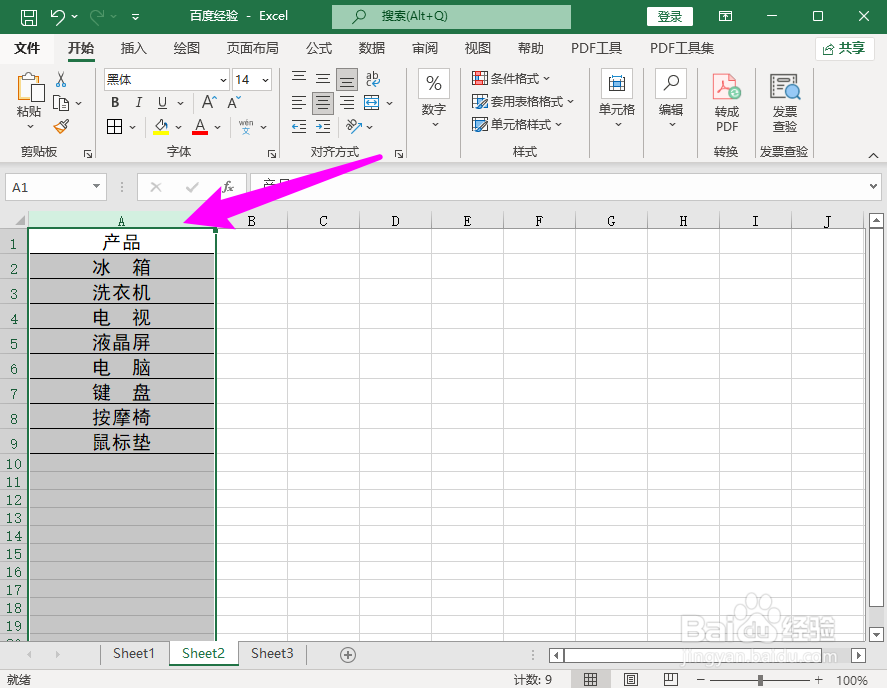Viewport: 887px width, 688px height.
Task: Toggle Italic formatting
Action: [x=139, y=102]
